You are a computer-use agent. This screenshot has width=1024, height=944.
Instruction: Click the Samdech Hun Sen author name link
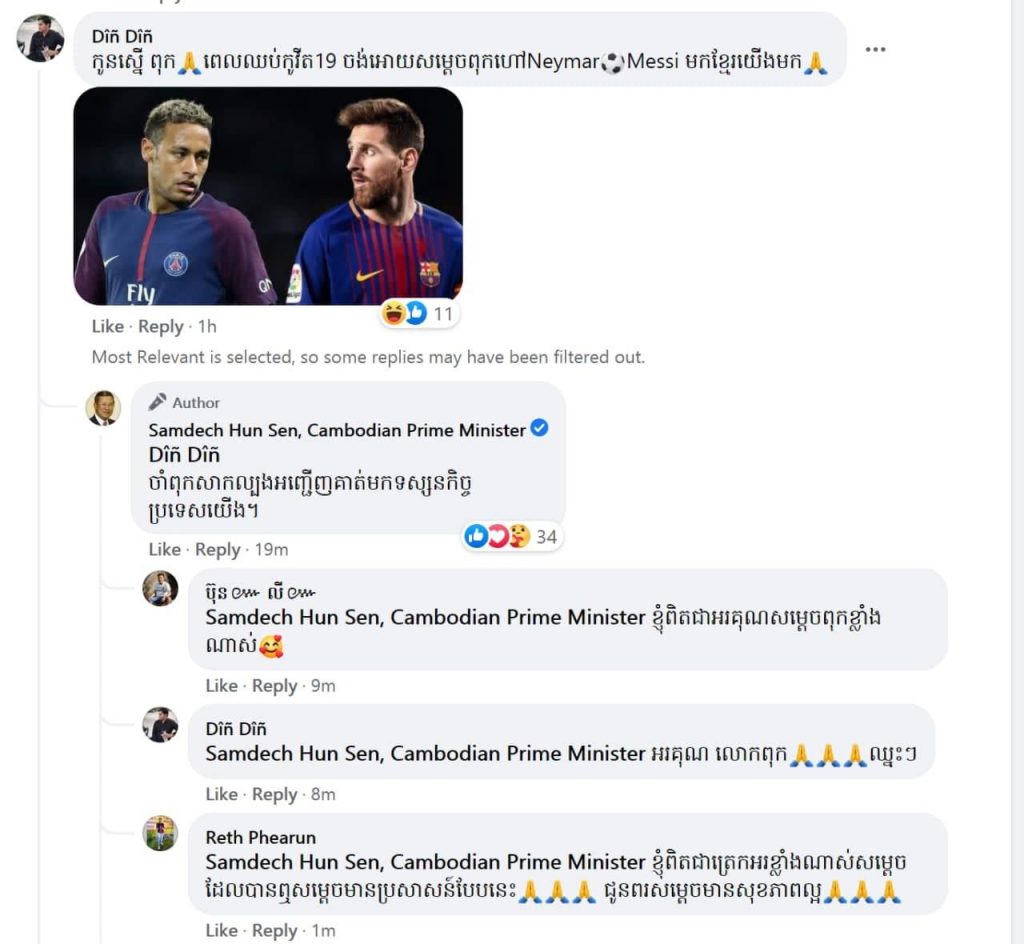tap(337, 430)
